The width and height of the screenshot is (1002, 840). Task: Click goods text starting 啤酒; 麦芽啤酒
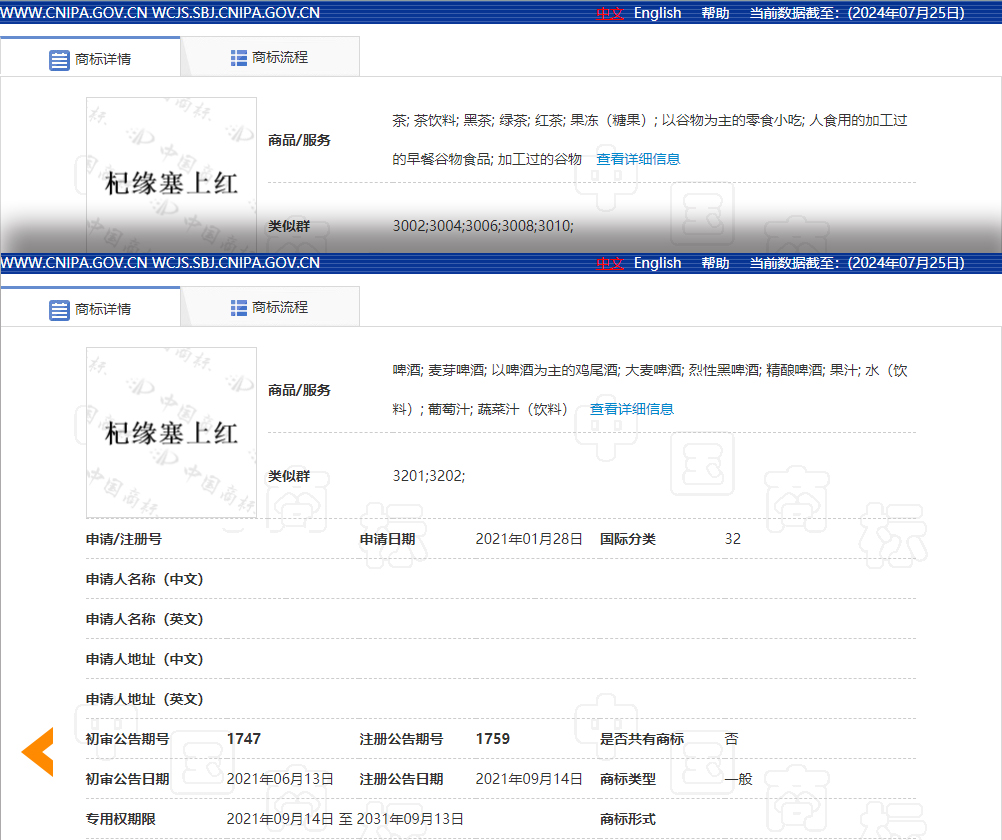650,389
